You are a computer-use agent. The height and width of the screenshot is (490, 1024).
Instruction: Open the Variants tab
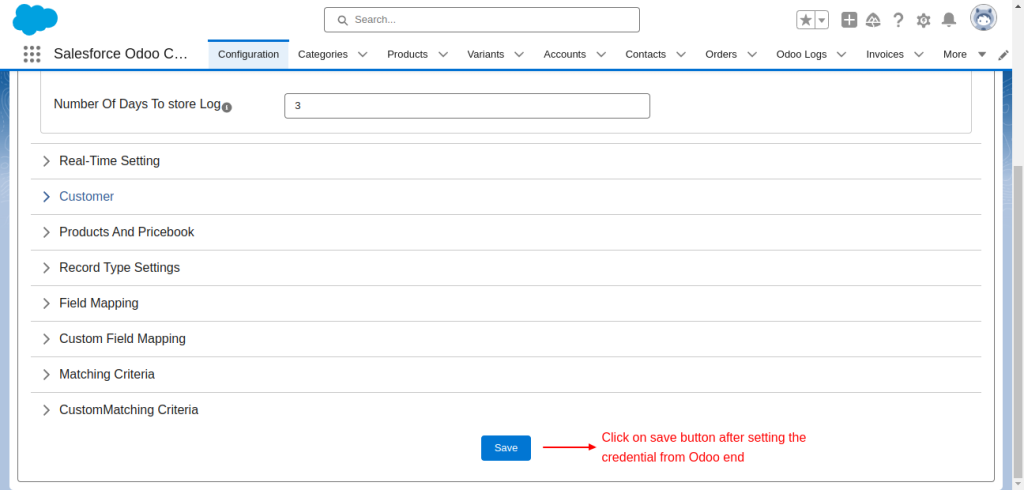tap(485, 54)
